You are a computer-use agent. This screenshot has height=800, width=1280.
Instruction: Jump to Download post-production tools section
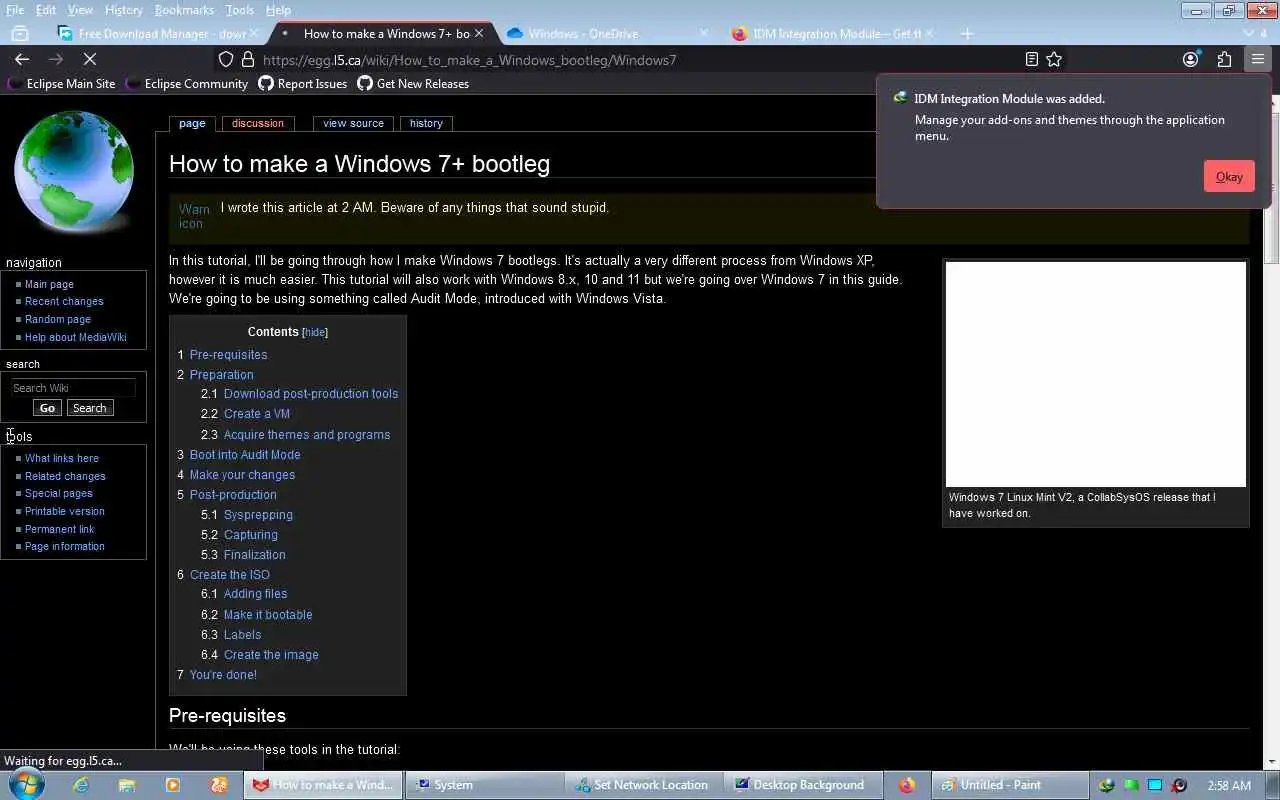click(x=311, y=394)
